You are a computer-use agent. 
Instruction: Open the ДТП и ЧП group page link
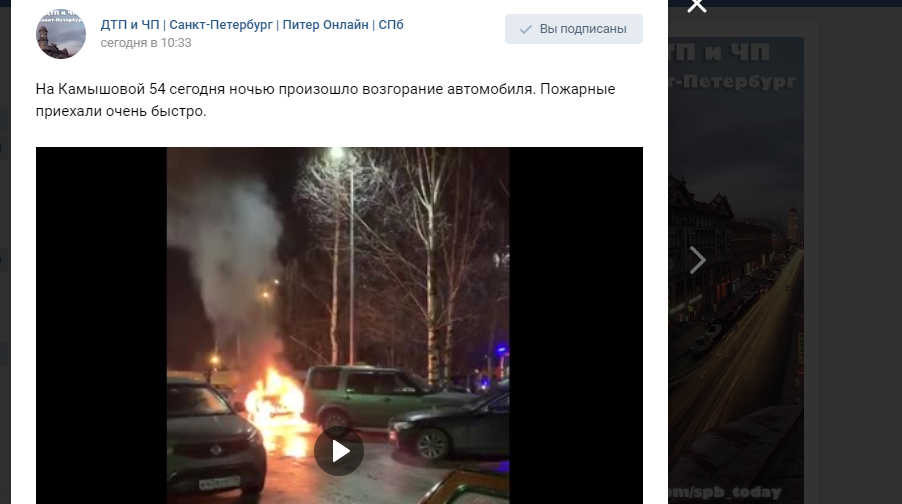pos(252,25)
